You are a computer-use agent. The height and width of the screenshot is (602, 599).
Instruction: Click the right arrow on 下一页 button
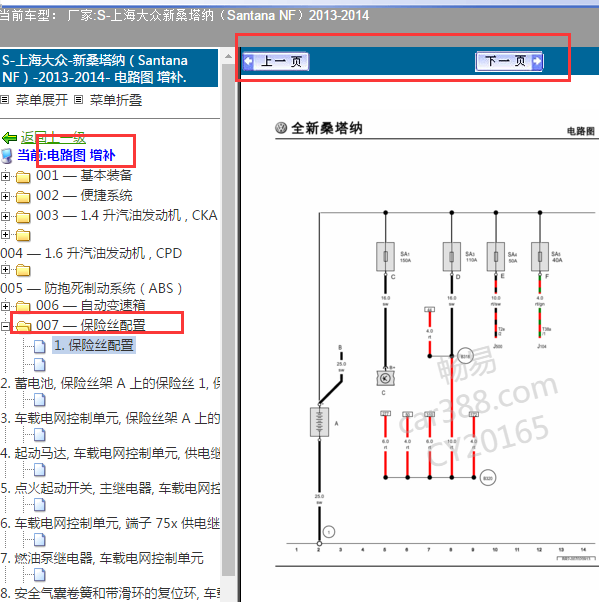[537, 61]
